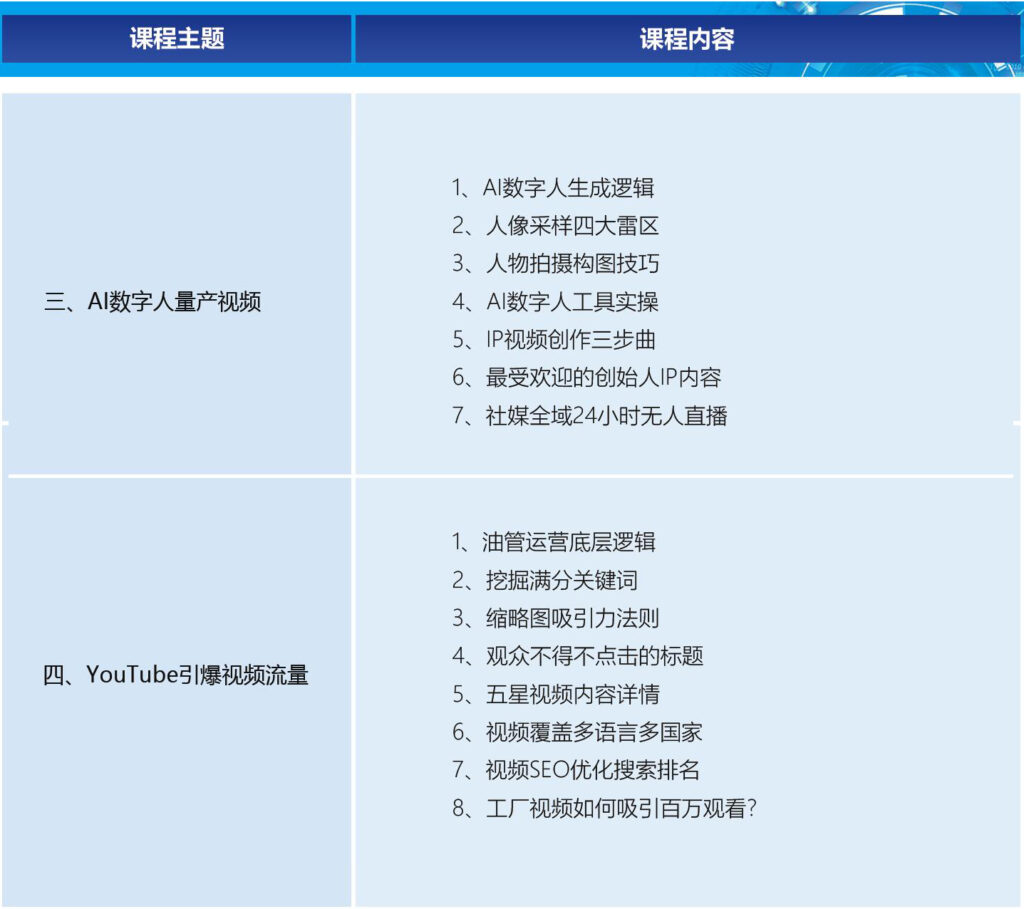This screenshot has width=1024, height=909.
Task: Click the 课程主题 column header
Action: coord(176,39)
